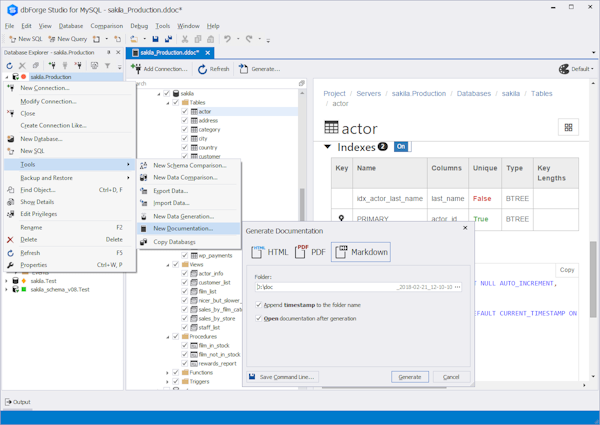
Task: Click the Generate button in dialog
Action: pyautogui.click(x=410, y=377)
